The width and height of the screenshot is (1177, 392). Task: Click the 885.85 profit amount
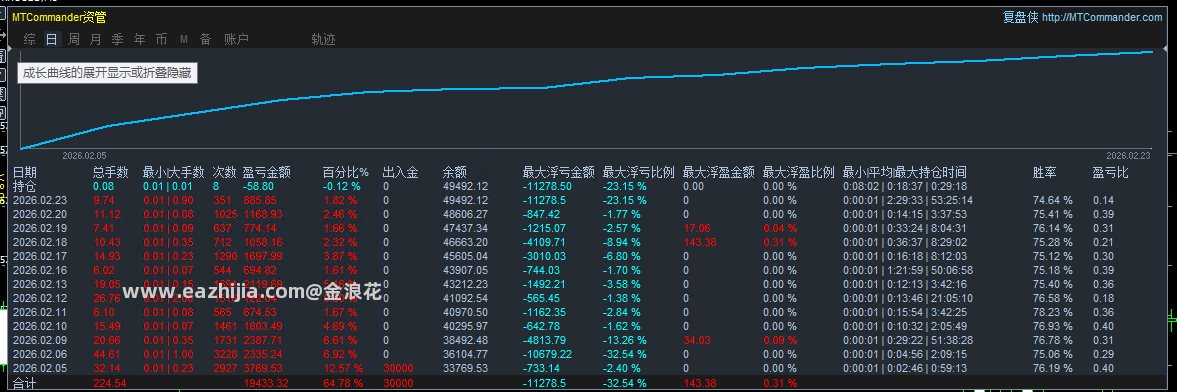260,201
